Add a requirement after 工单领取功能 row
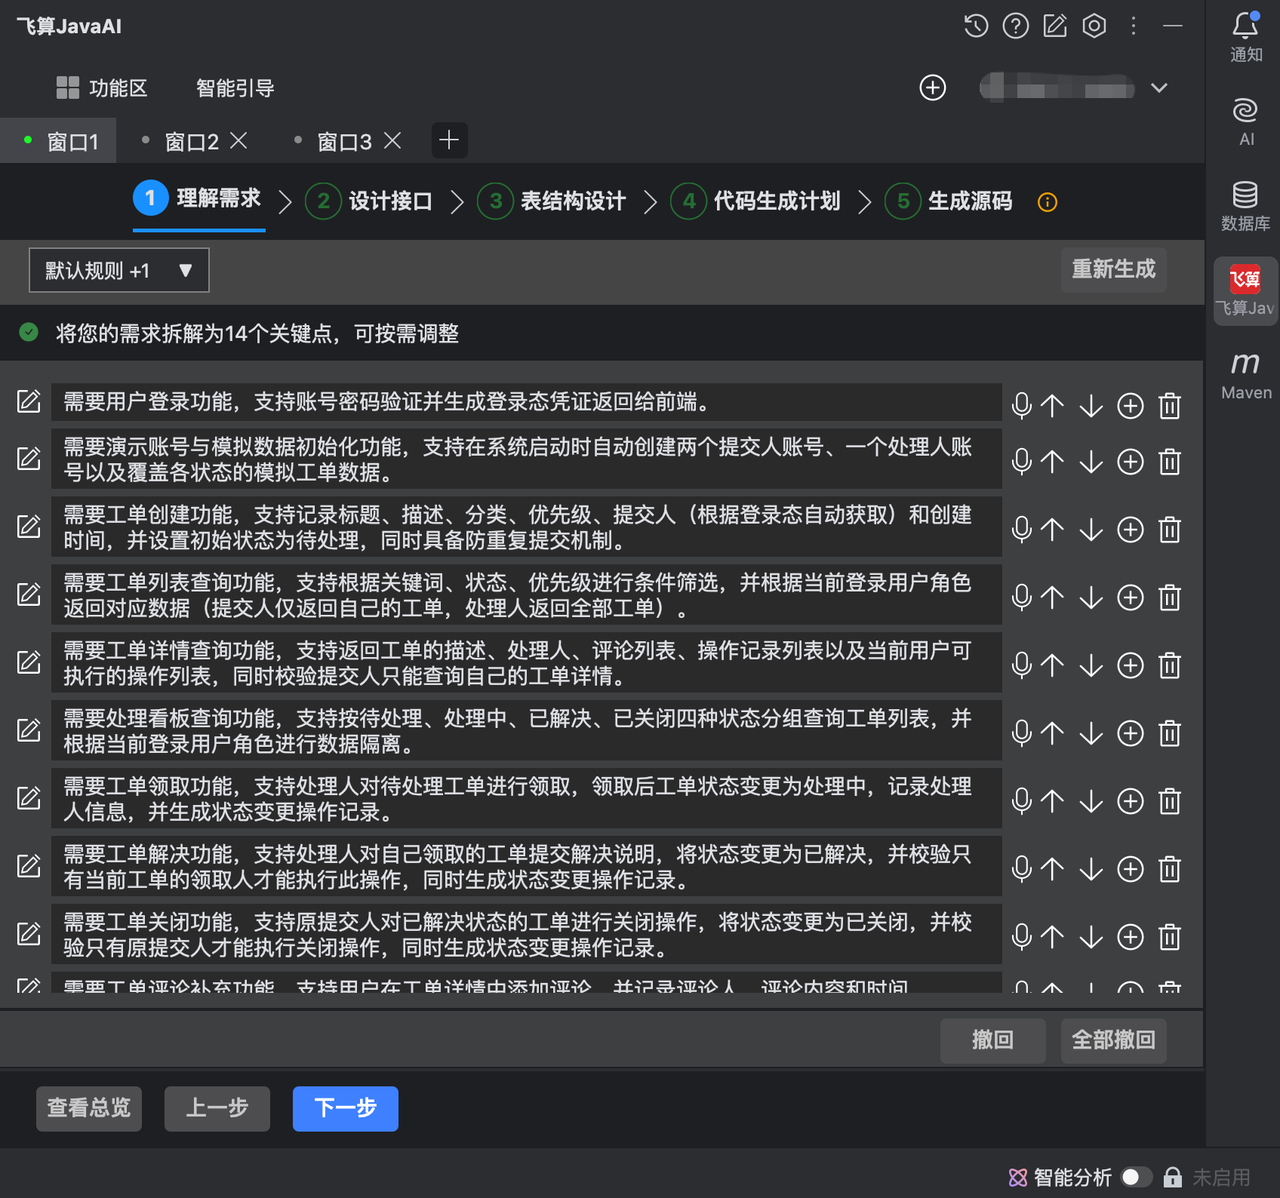The image size is (1280, 1198). point(1130,801)
